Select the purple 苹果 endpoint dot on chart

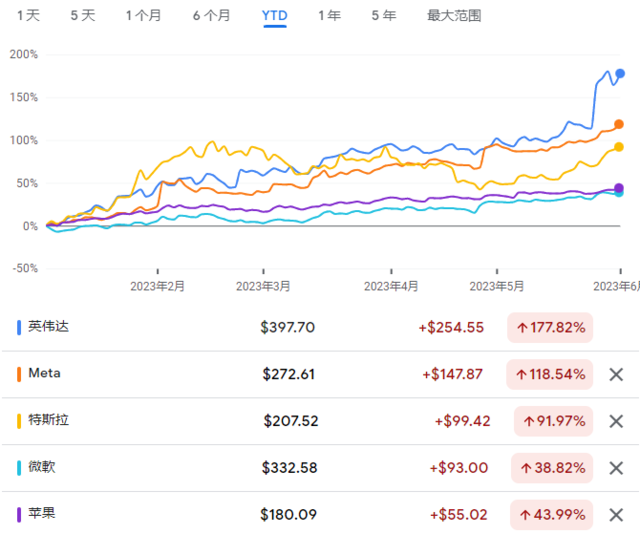619,188
